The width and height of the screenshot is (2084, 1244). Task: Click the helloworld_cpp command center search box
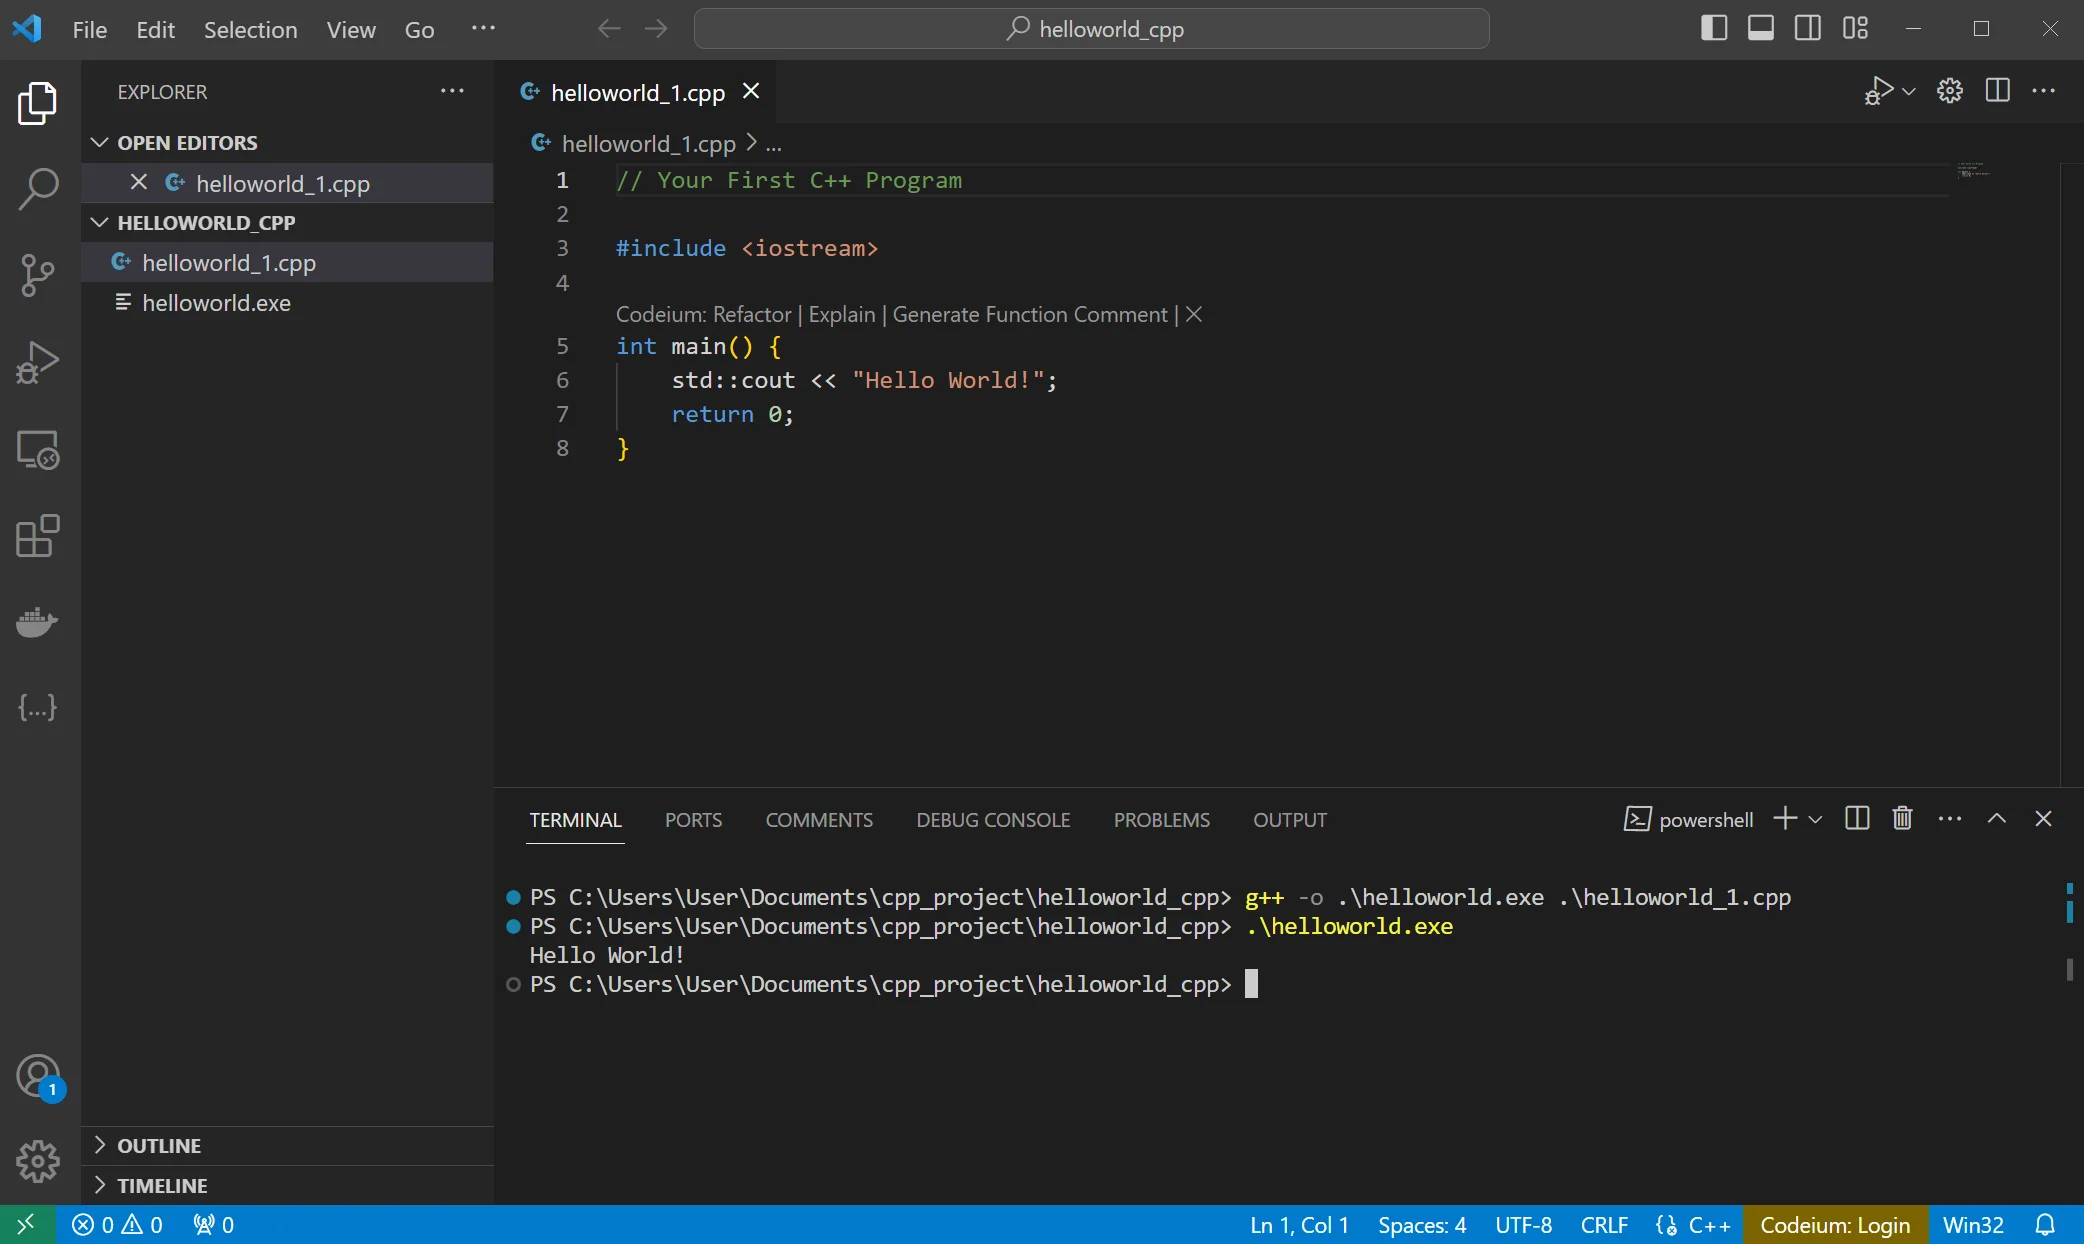(x=1092, y=29)
